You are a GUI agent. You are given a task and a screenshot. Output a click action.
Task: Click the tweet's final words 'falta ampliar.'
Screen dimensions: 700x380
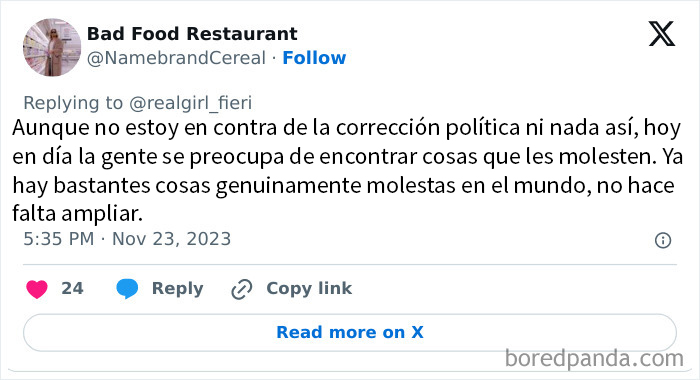click(77, 213)
